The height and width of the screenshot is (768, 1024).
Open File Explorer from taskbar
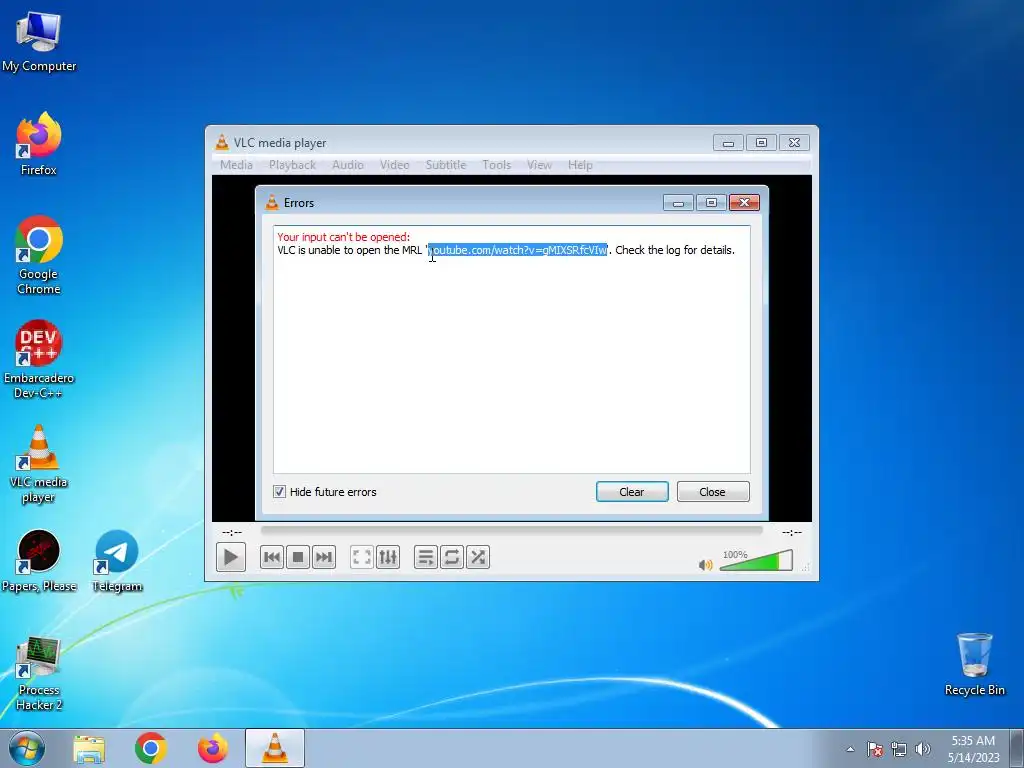89,748
